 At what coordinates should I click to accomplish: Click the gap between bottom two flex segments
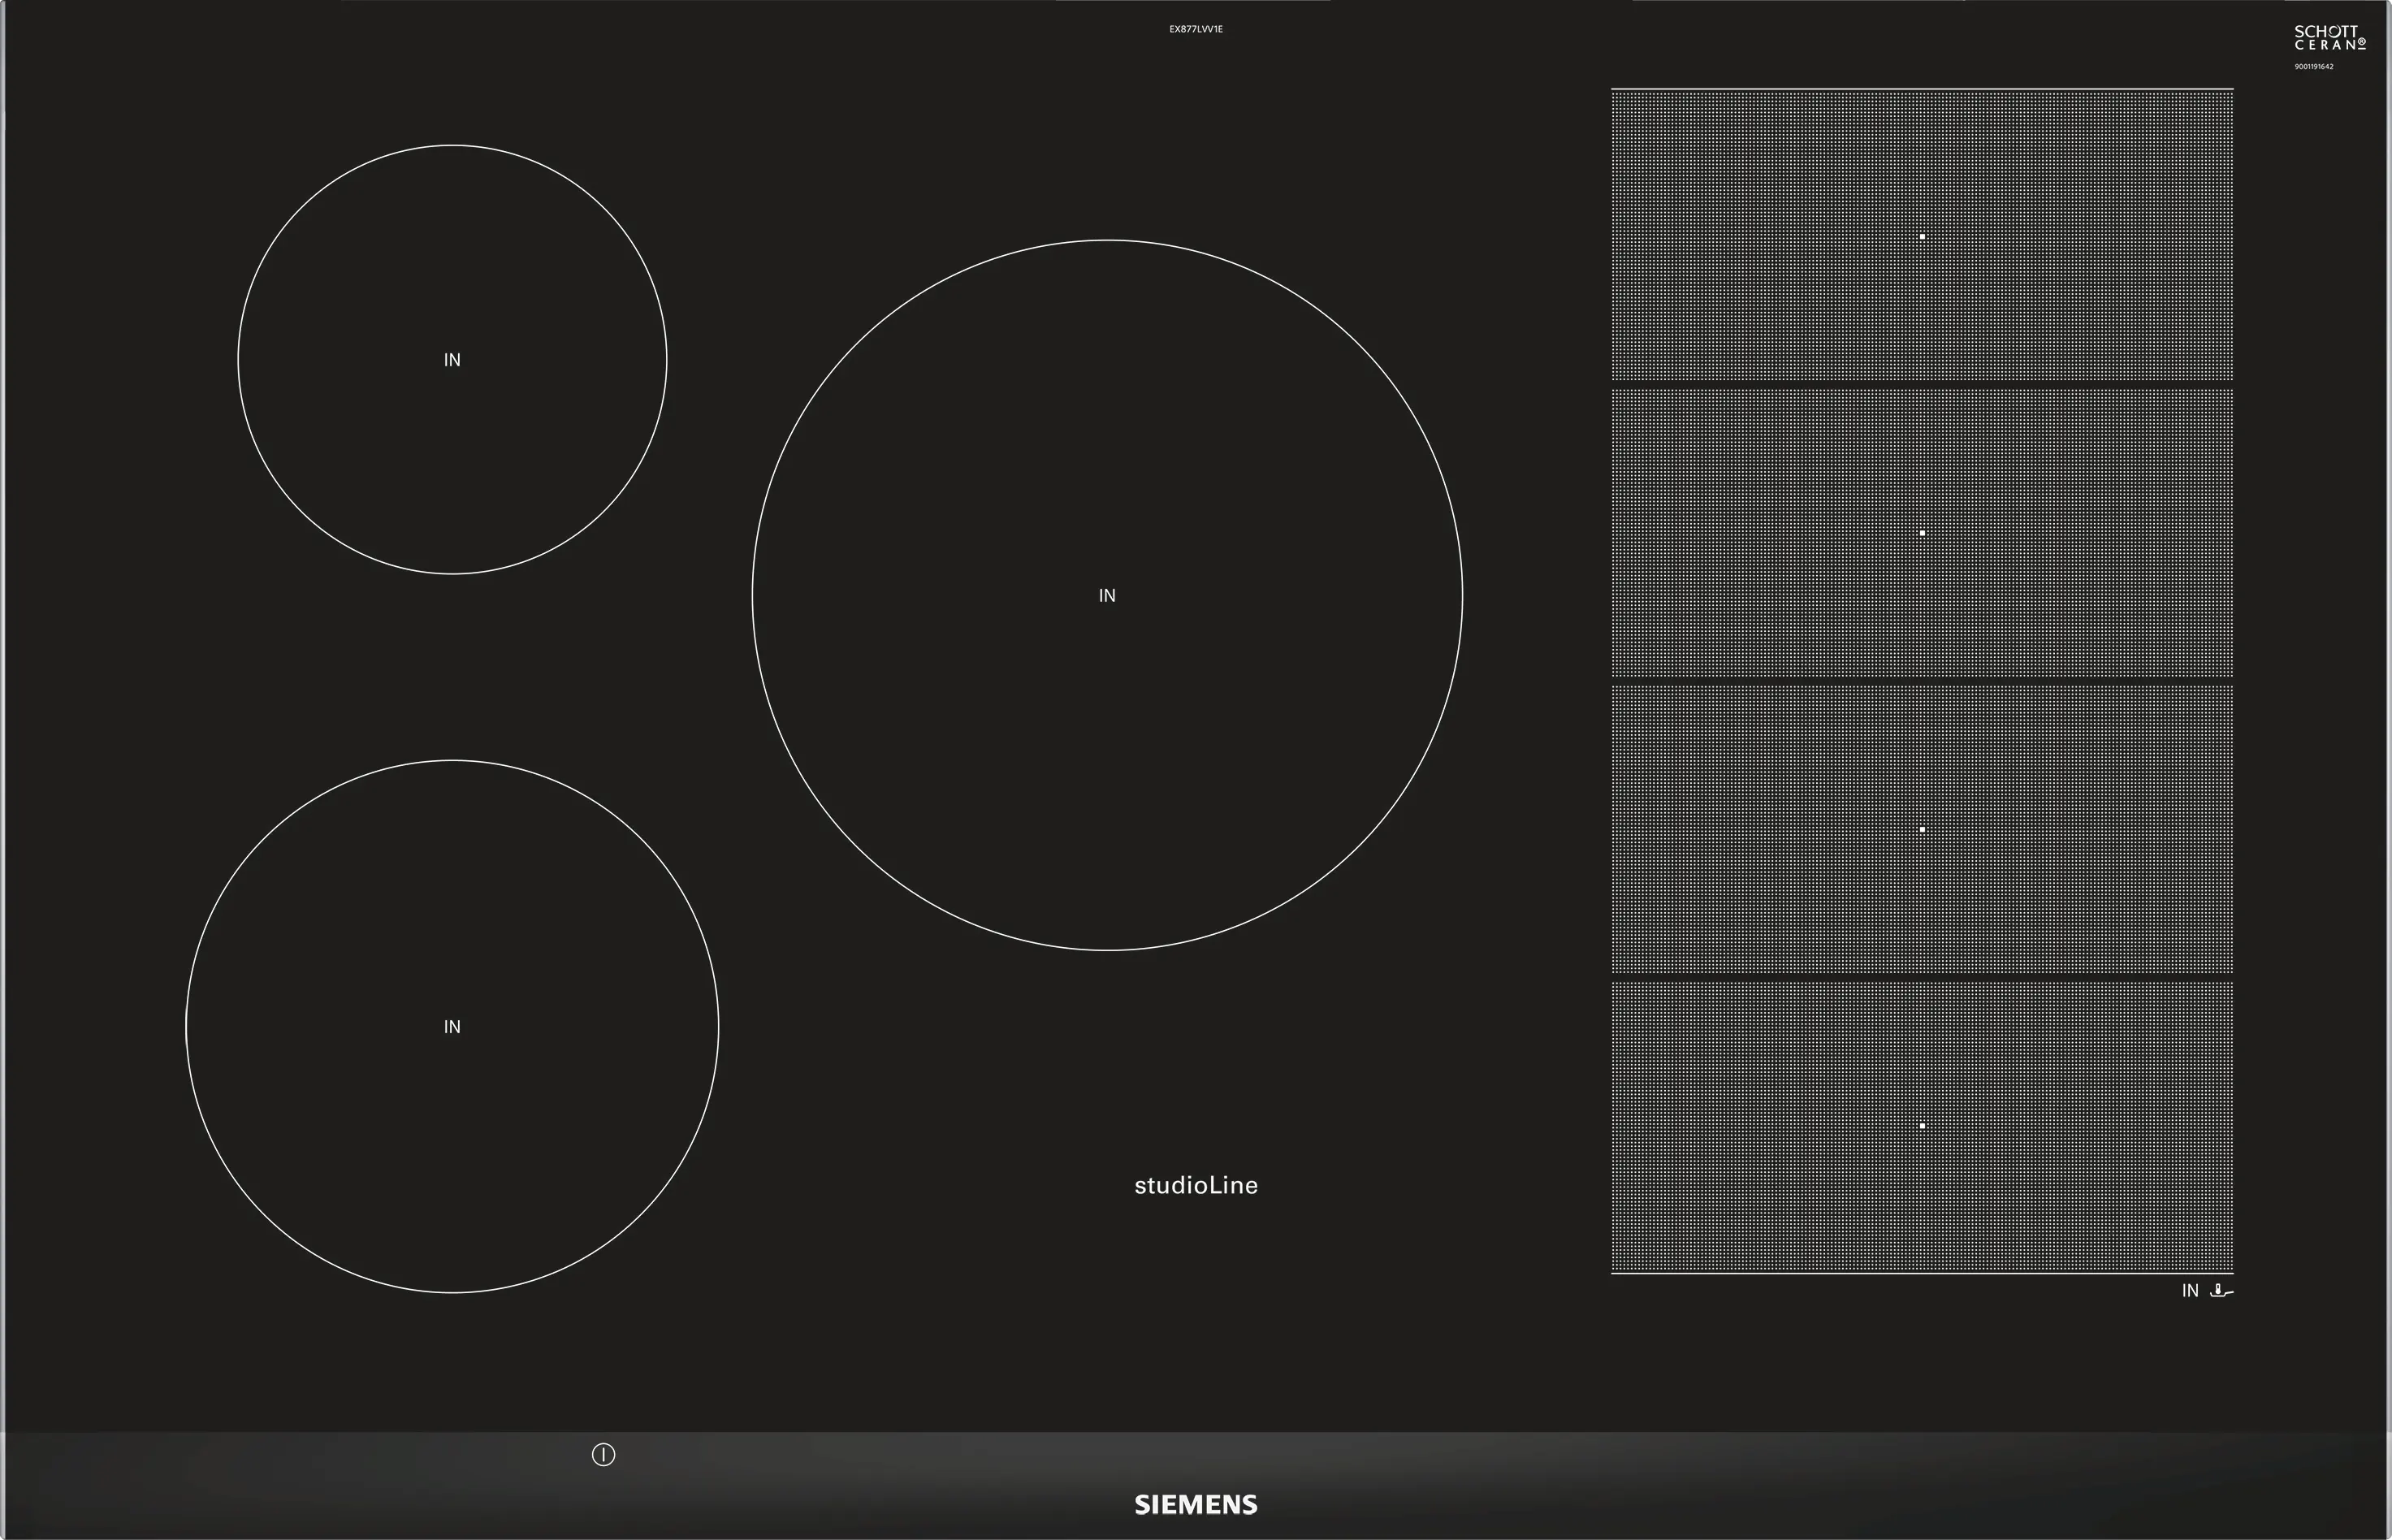click(1922, 977)
